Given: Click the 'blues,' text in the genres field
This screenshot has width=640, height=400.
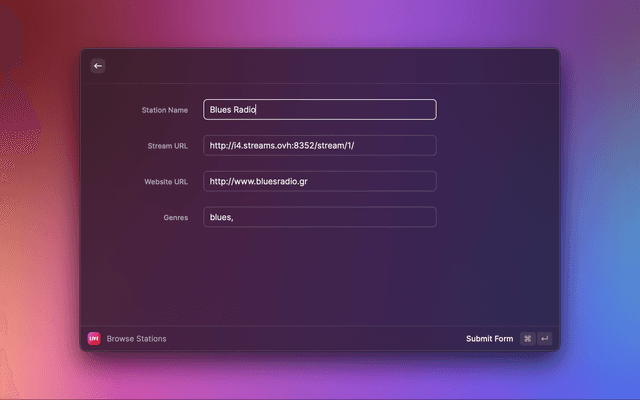Looking at the screenshot, I should click(221, 217).
